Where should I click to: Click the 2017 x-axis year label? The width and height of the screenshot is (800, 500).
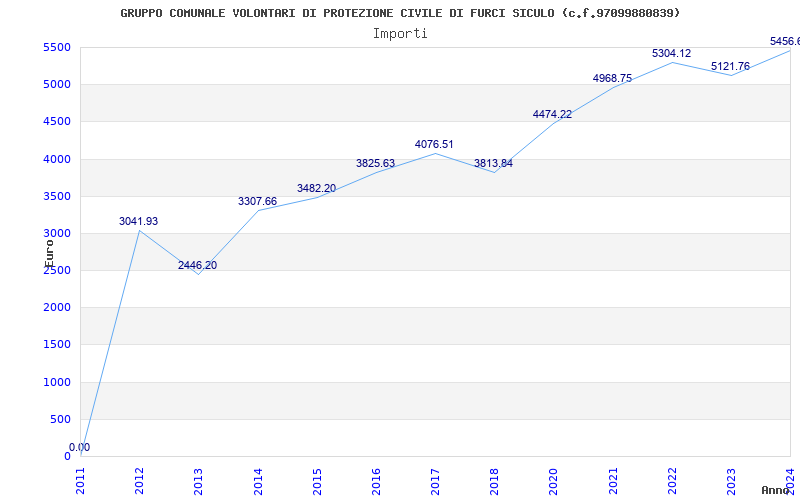(435, 481)
